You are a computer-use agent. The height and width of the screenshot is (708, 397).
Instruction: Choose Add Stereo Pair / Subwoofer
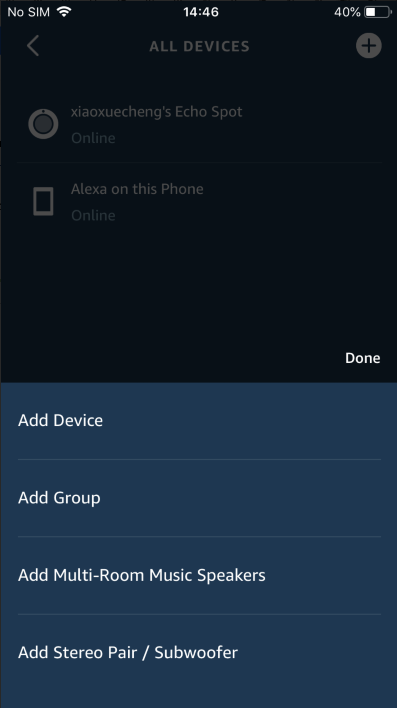click(x=199, y=652)
